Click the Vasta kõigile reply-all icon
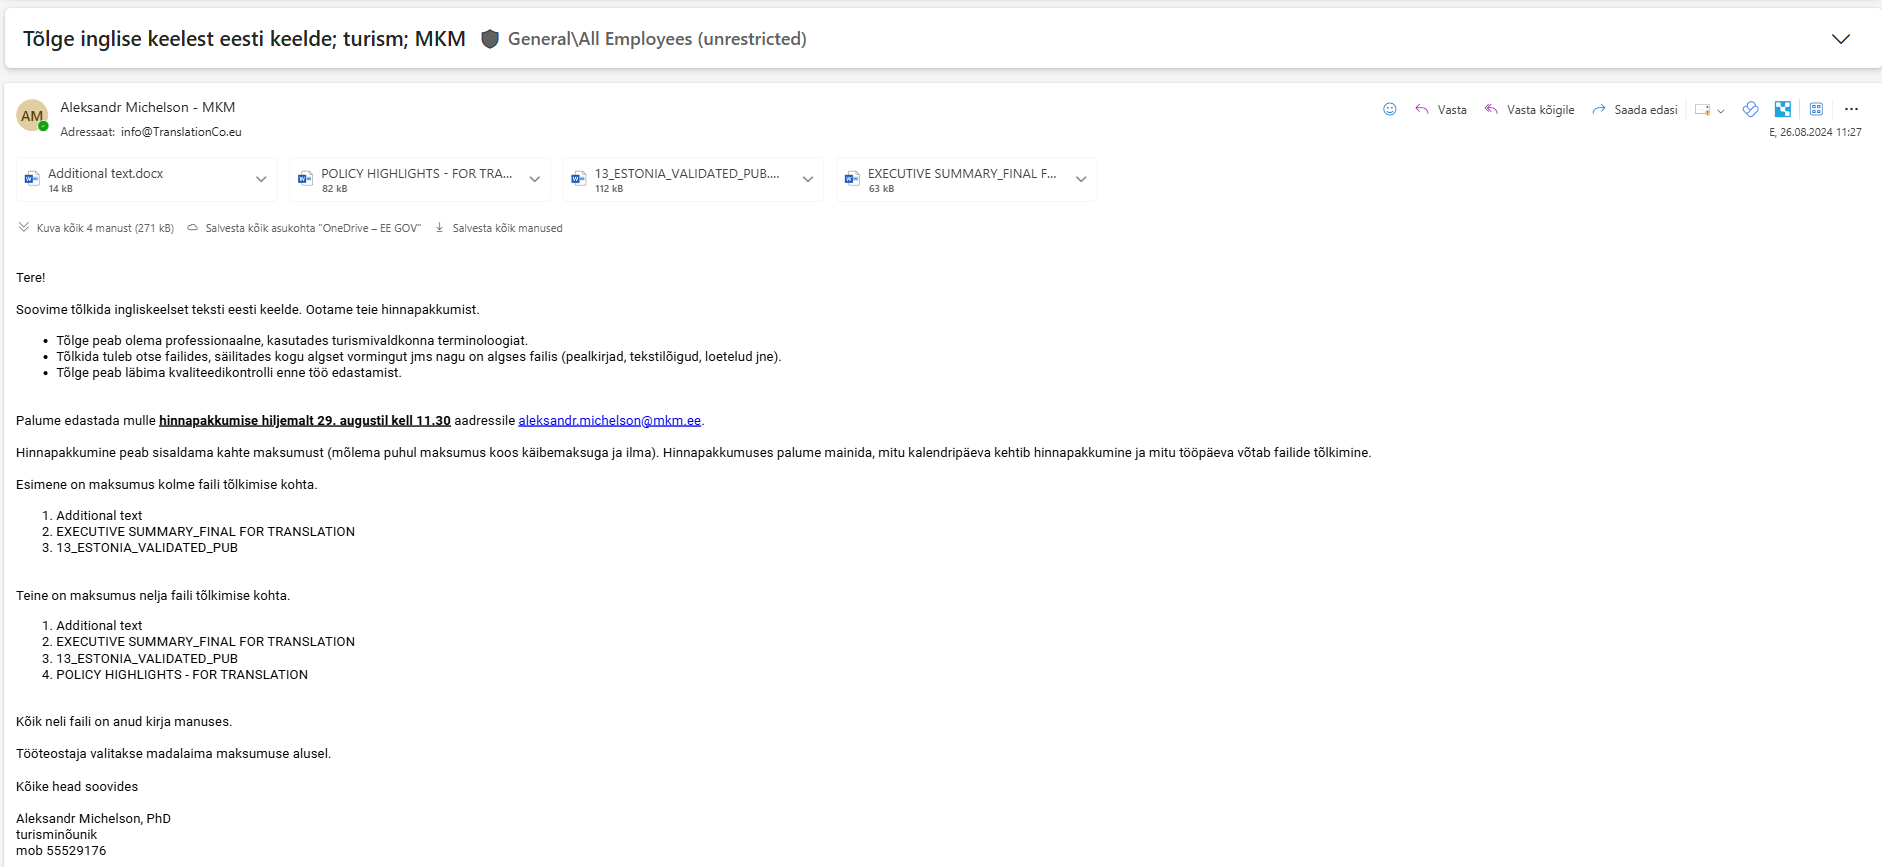This screenshot has width=1882, height=867. click(x=1491, y=109)
